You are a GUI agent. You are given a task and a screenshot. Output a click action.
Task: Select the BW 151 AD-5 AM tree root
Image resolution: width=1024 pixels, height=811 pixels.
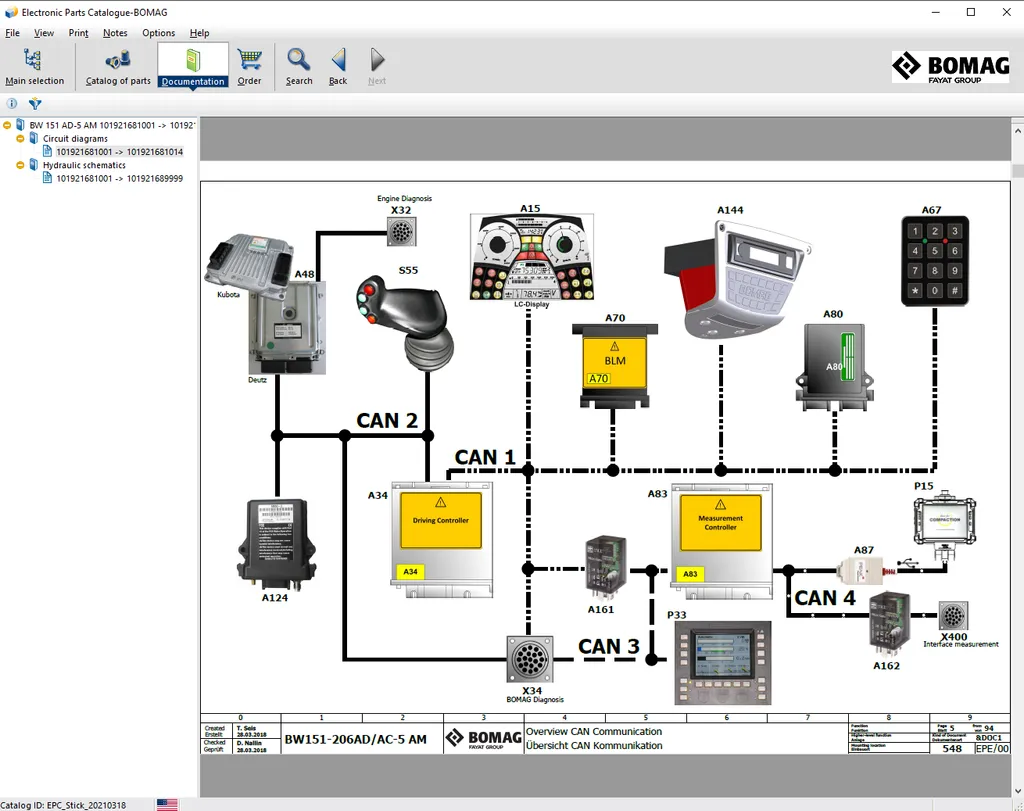112,125
